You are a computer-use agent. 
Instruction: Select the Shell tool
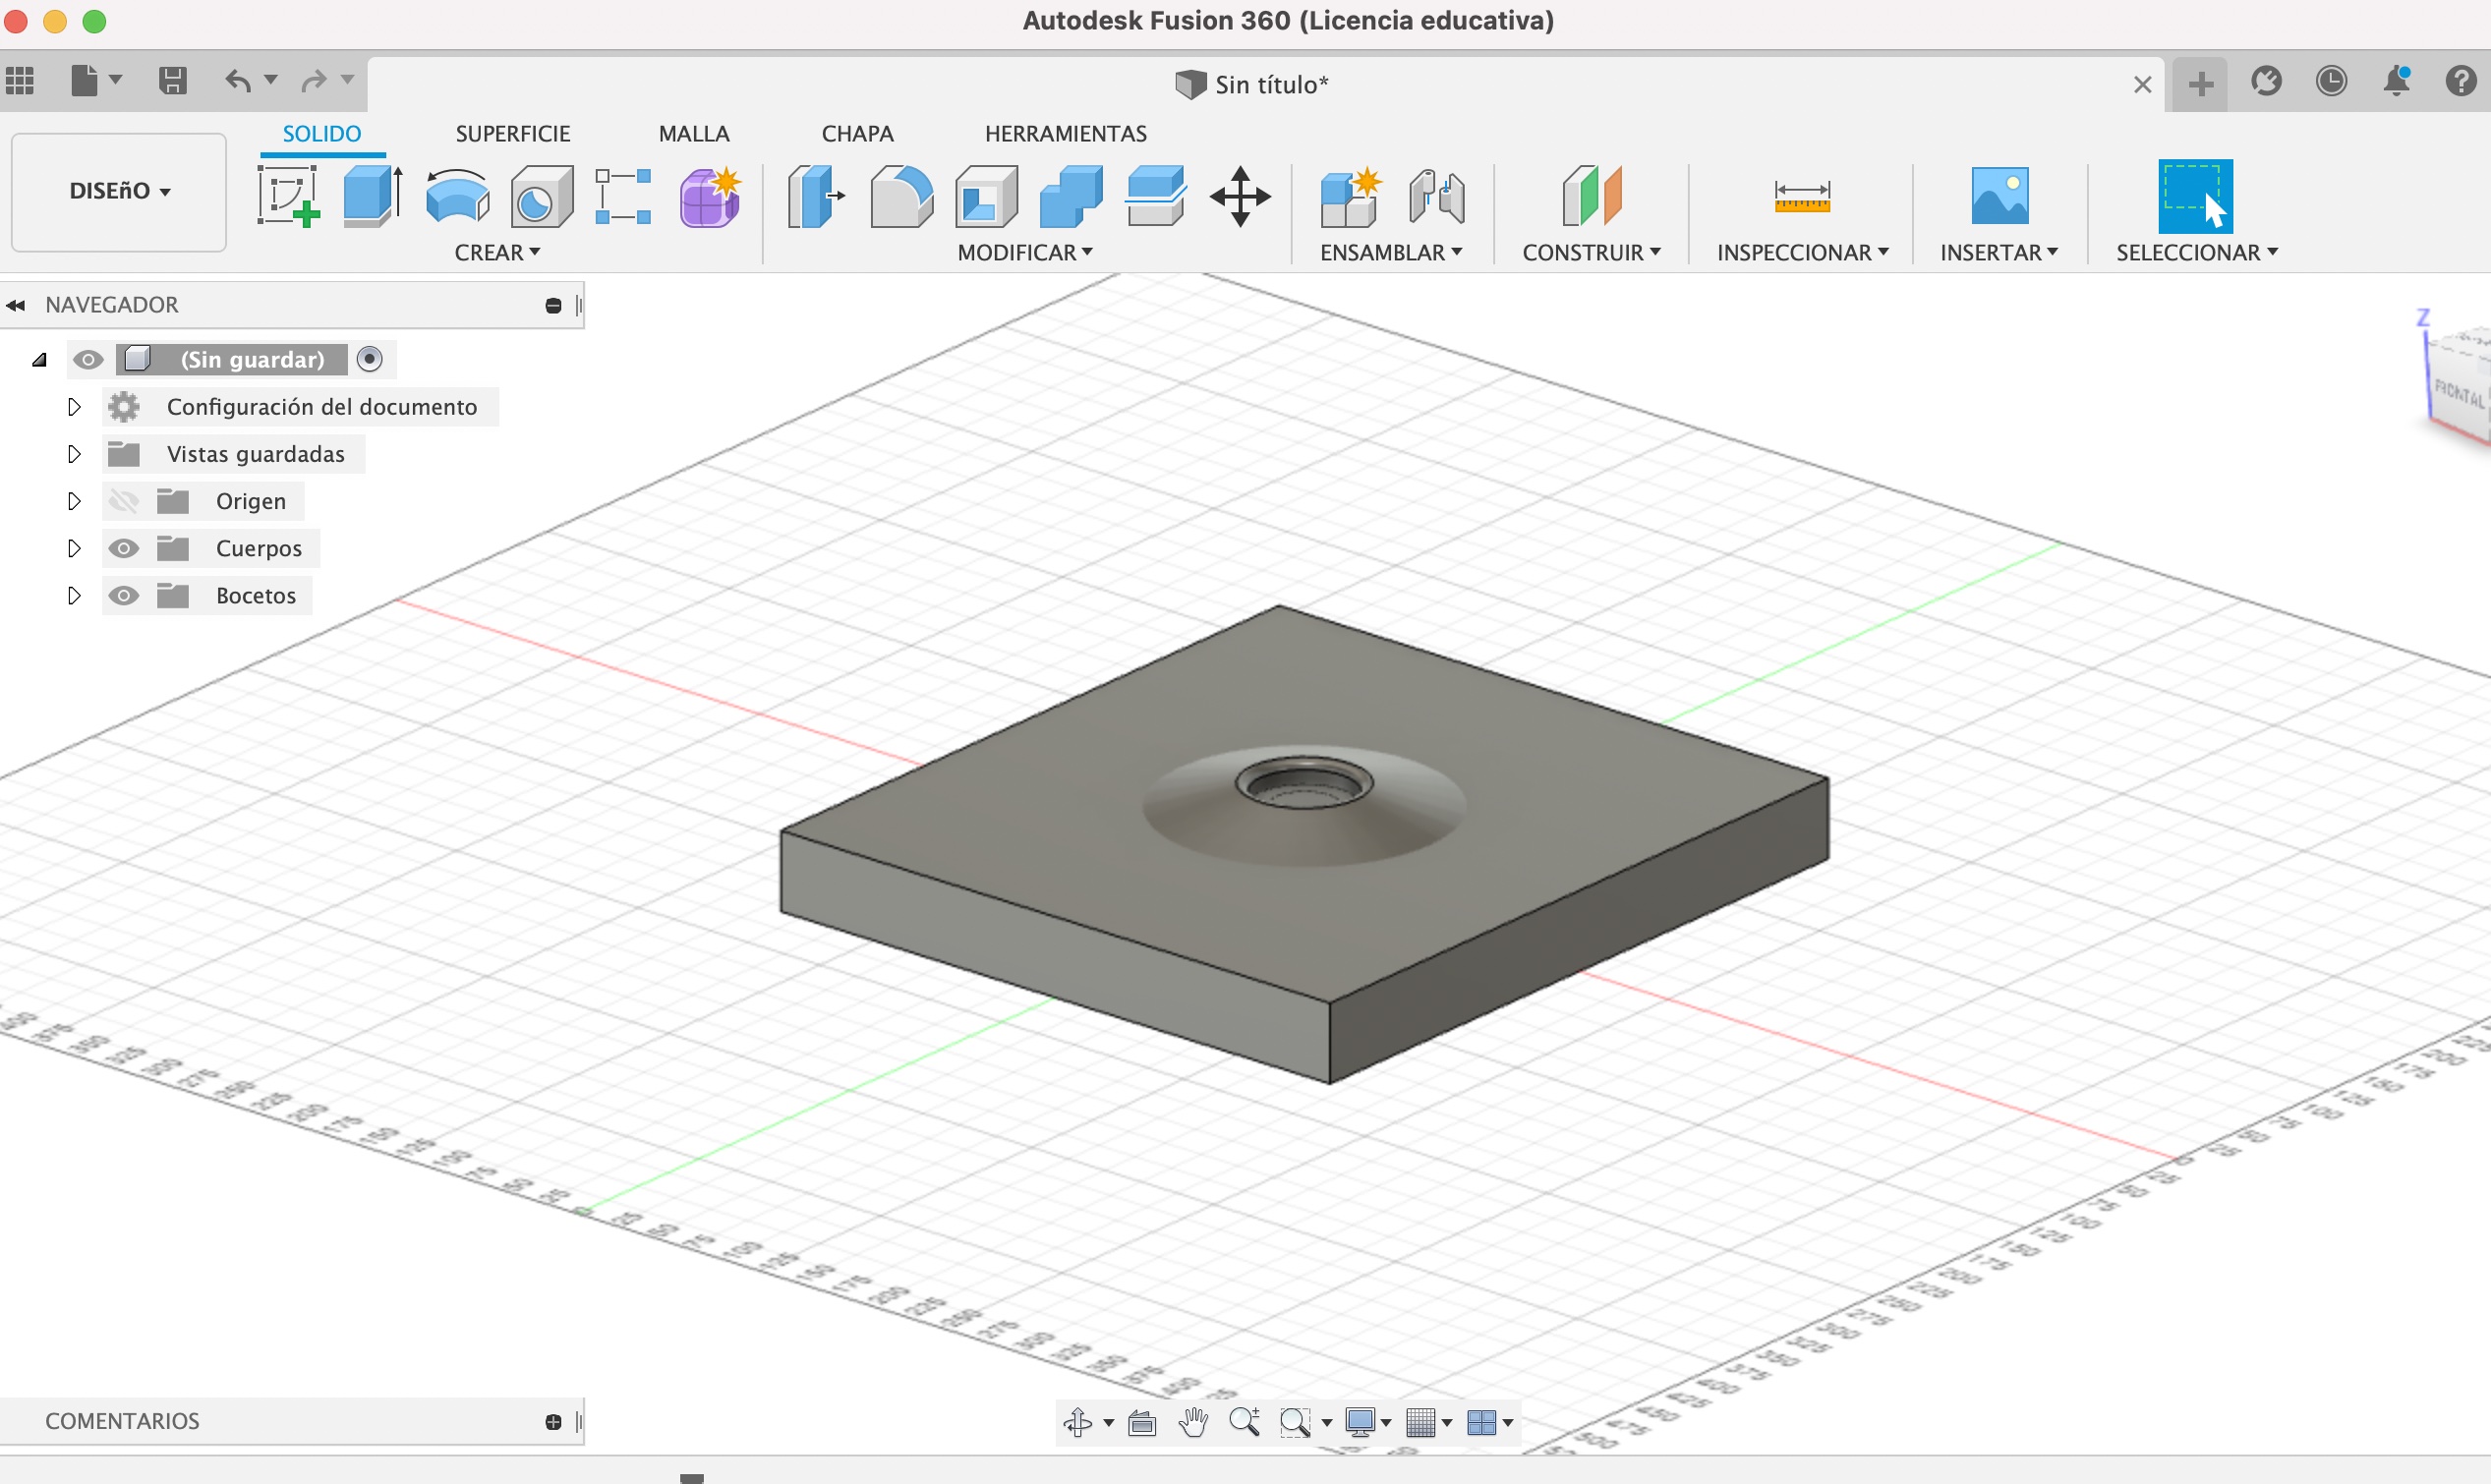(986, 196)
